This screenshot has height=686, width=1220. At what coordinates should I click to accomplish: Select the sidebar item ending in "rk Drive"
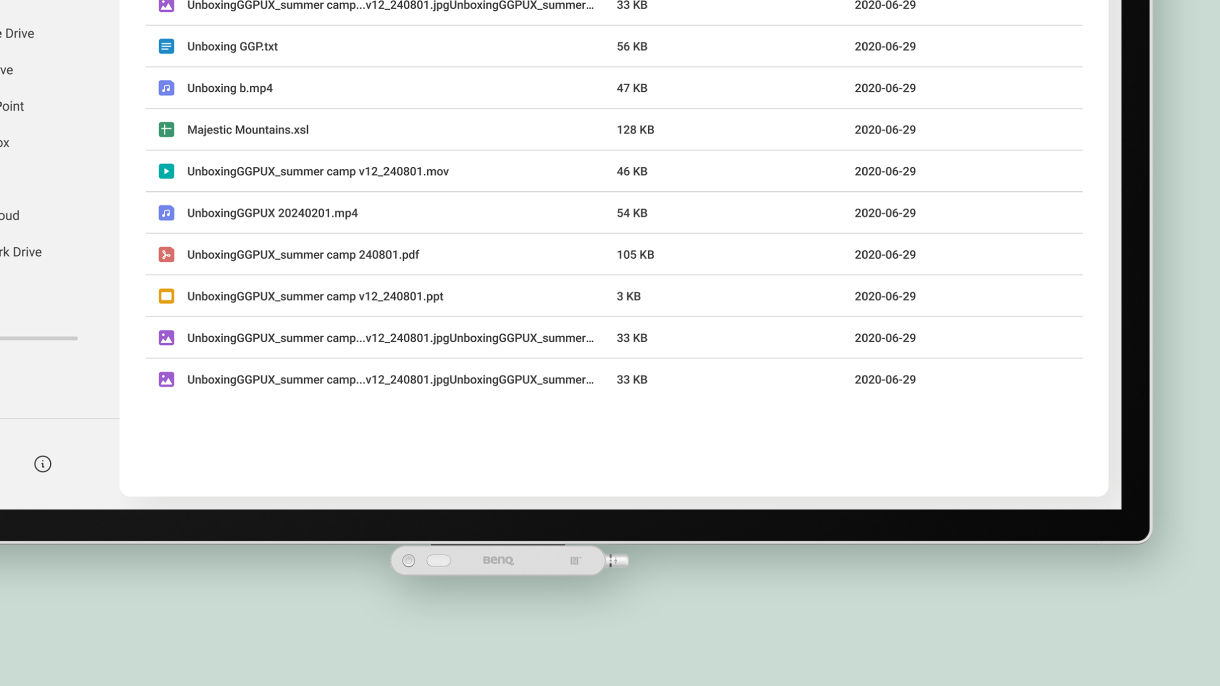coord(21,252)
